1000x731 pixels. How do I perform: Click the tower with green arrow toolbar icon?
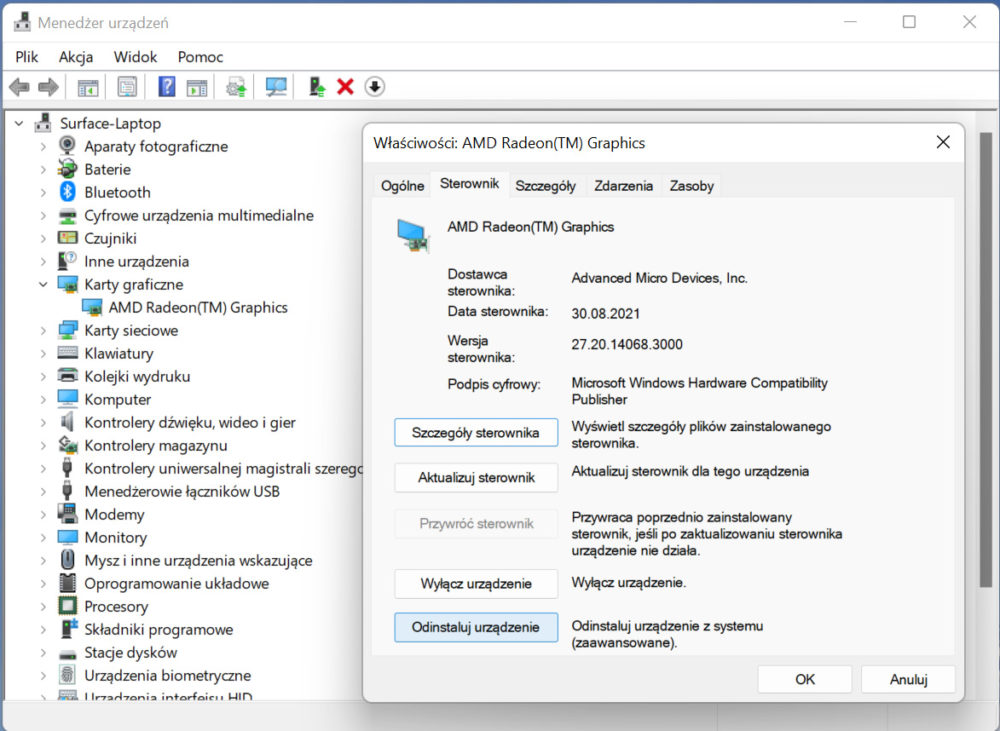pos(316,87)
